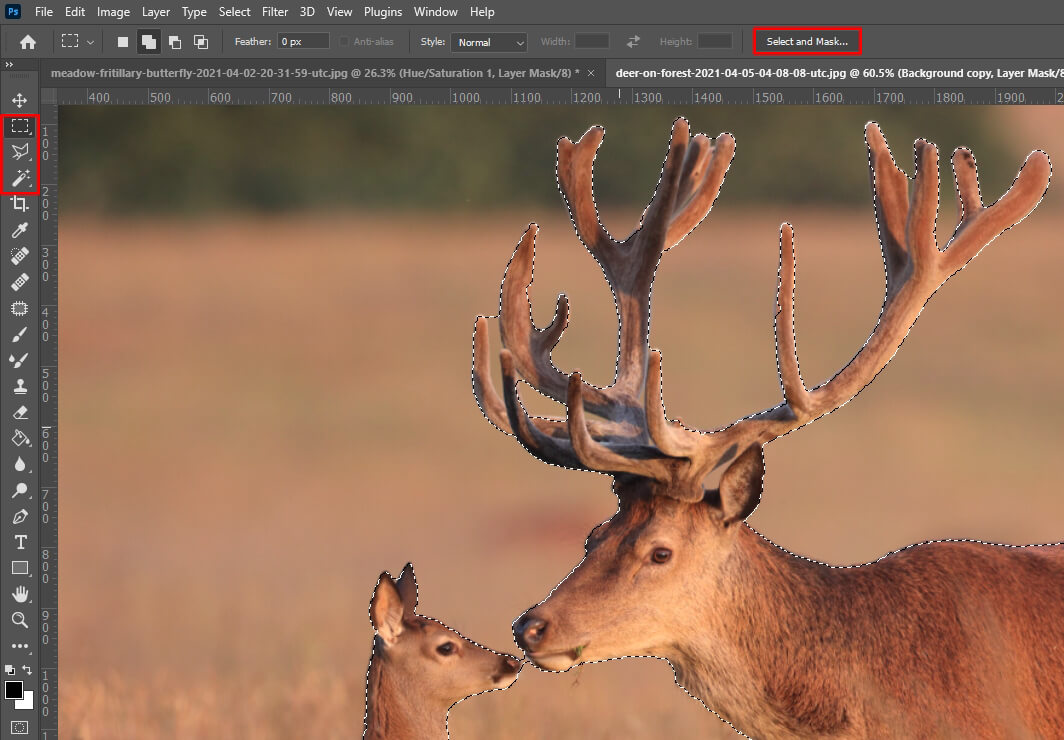Select the Spot Healing Brush tool

(20, 256)
